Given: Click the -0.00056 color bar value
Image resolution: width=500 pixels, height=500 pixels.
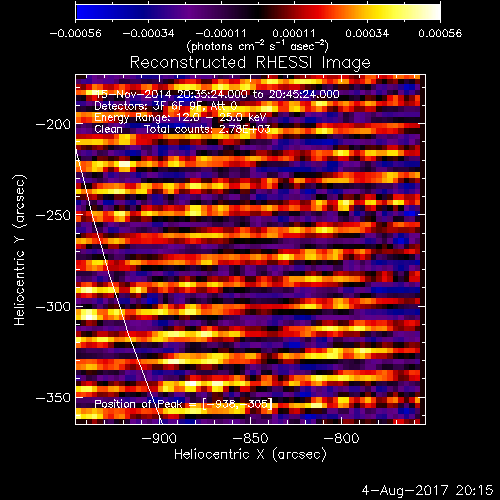Looking at the screenshot, I should click(x=76, y=33).
